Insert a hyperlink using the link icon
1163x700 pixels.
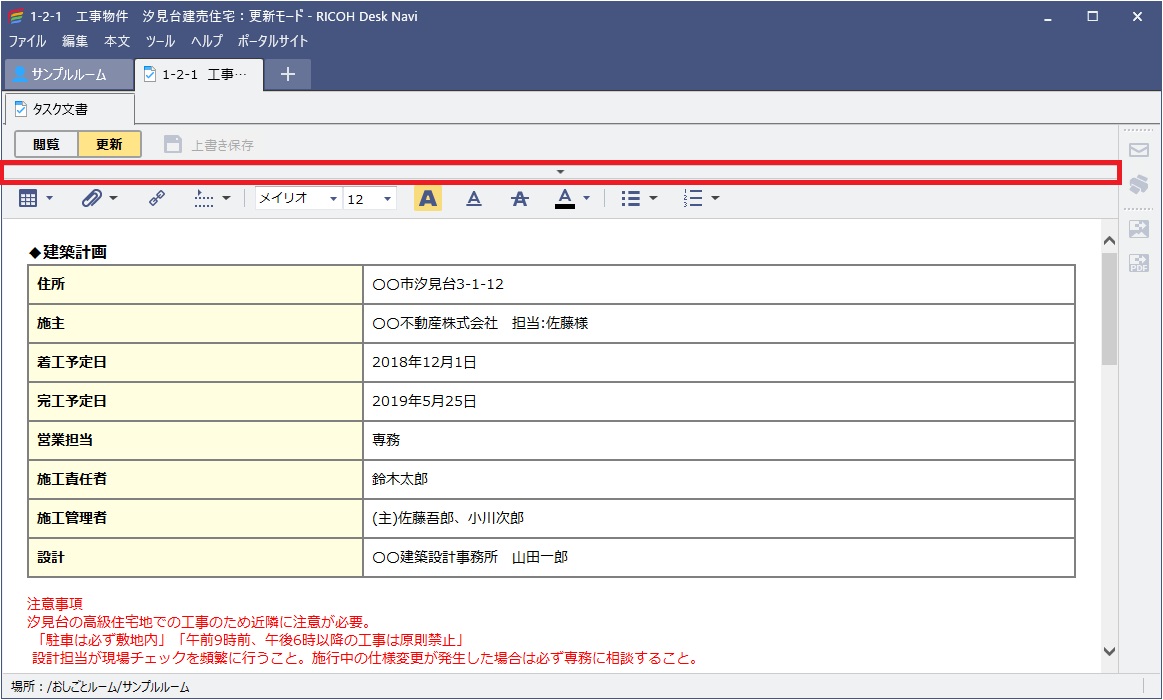(157, 198)
